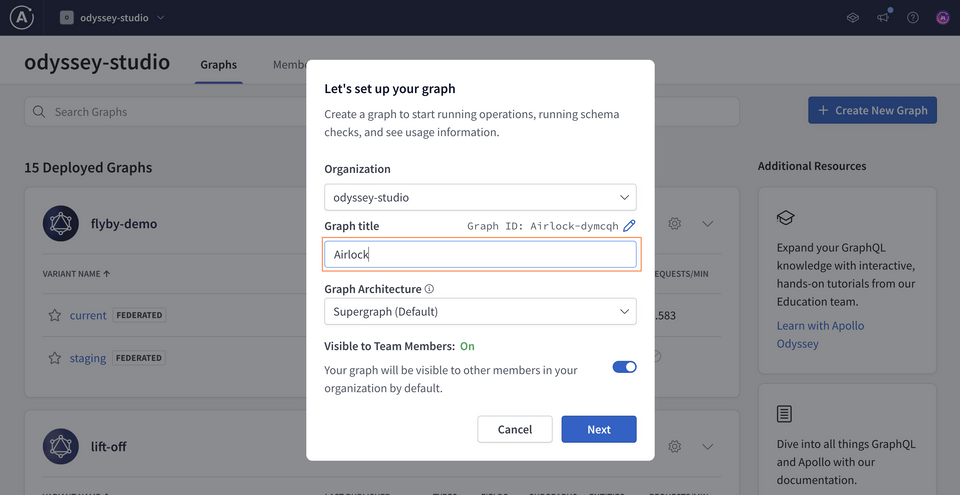Click the Additional Resources heading
The image size is (960, 495).
click(x=812, y=166)
